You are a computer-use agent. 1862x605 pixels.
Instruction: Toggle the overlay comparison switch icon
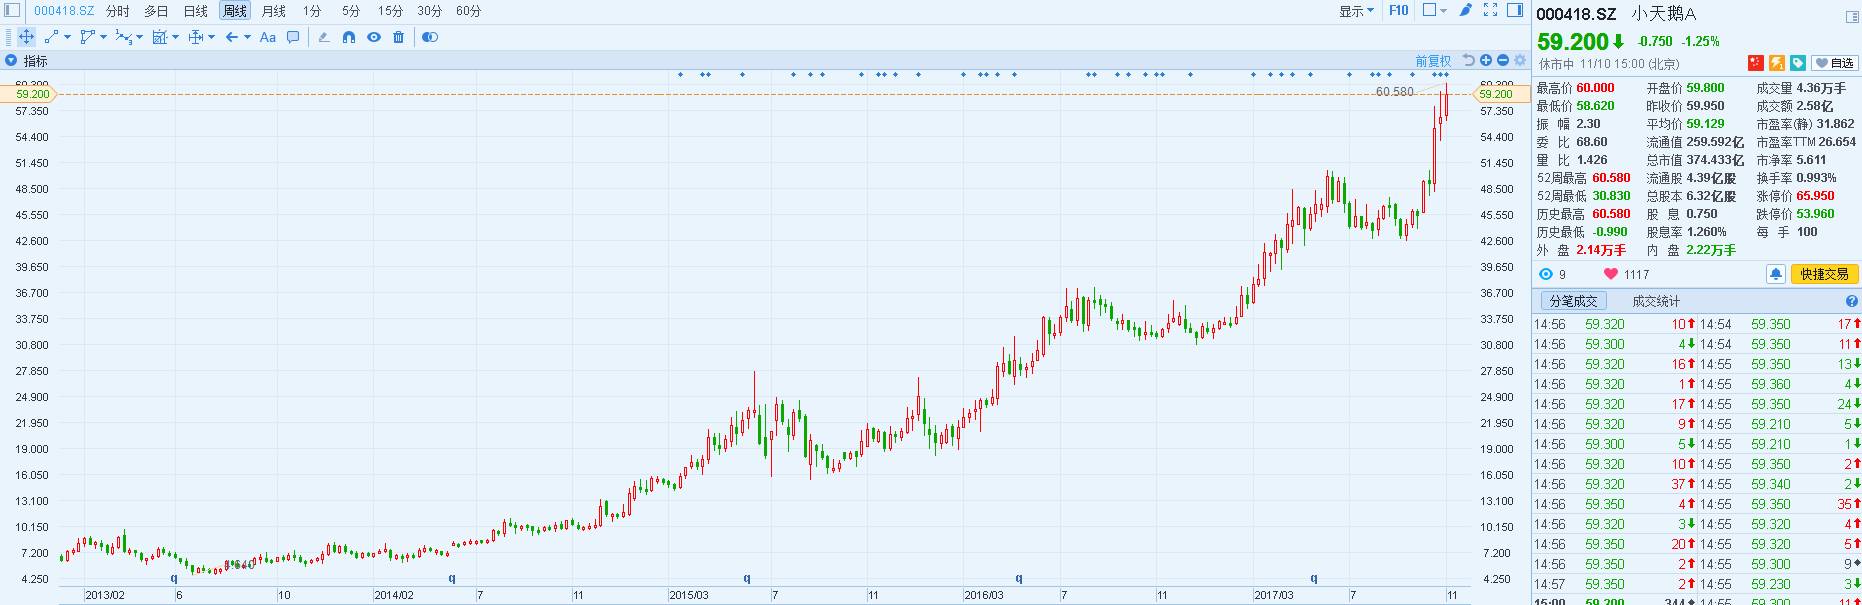[430, 37]
